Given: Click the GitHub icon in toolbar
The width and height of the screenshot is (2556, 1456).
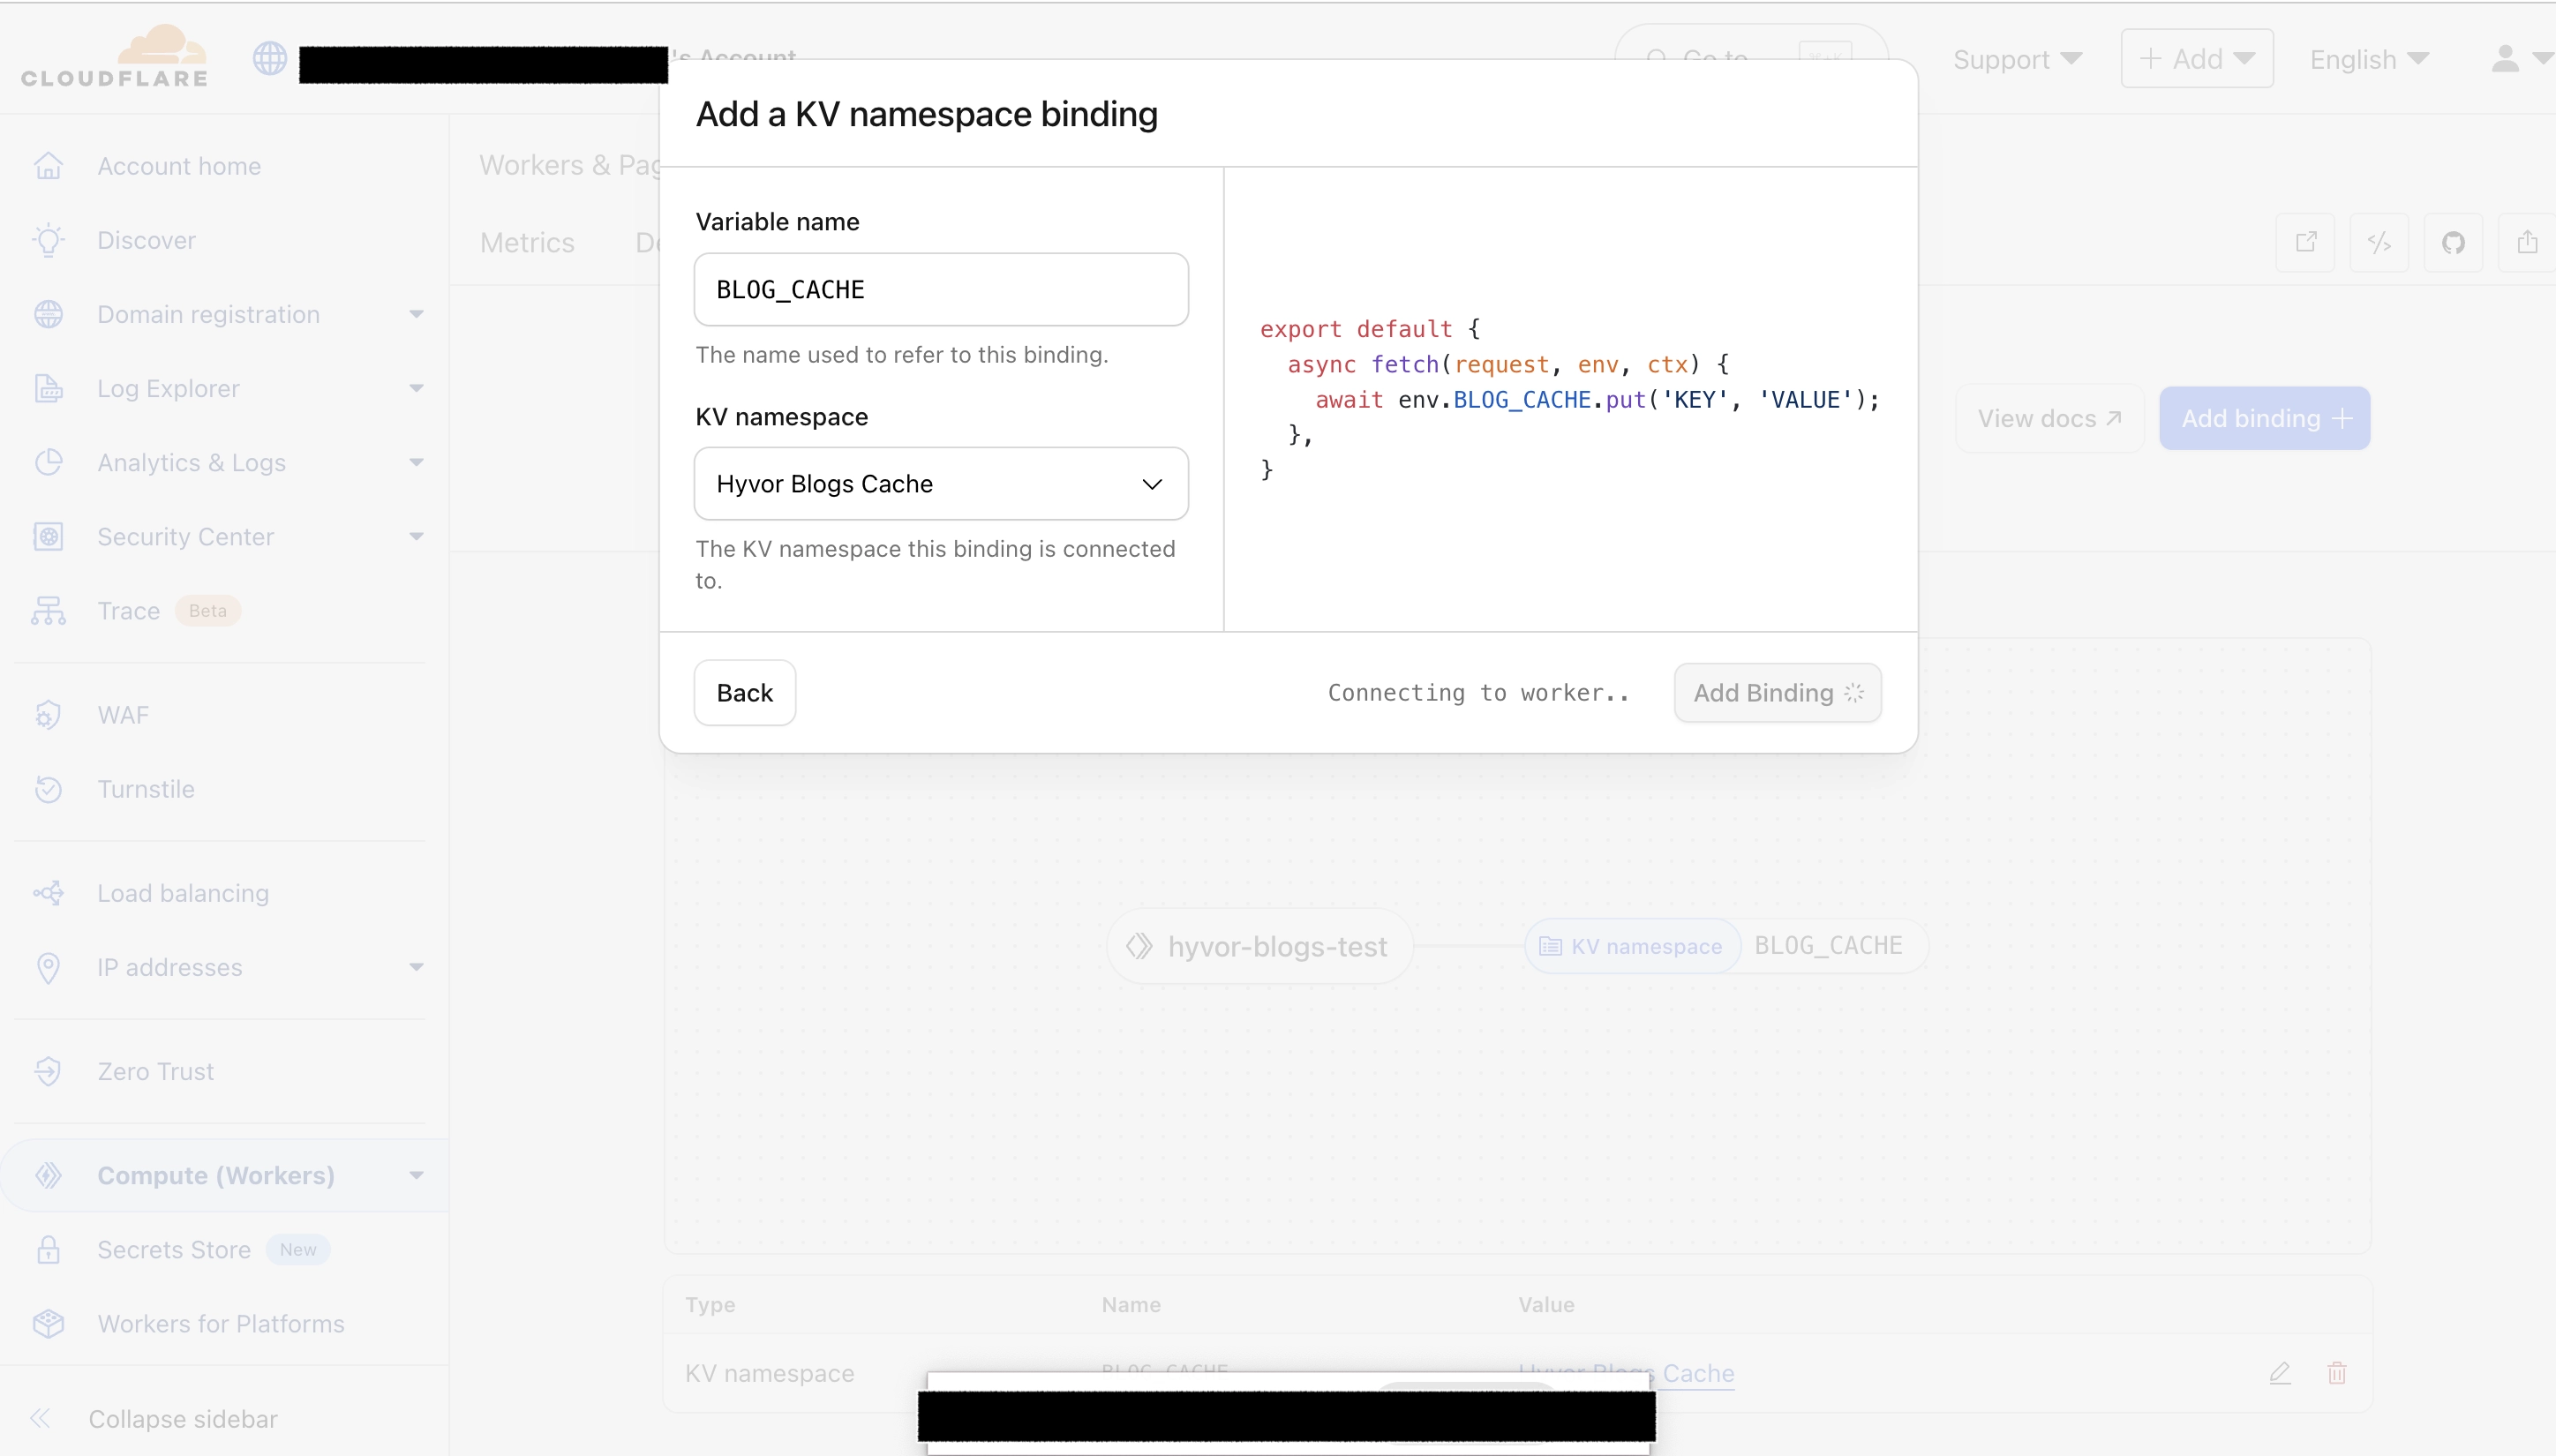Looking at the screenshot, I should pos(2454,242).
